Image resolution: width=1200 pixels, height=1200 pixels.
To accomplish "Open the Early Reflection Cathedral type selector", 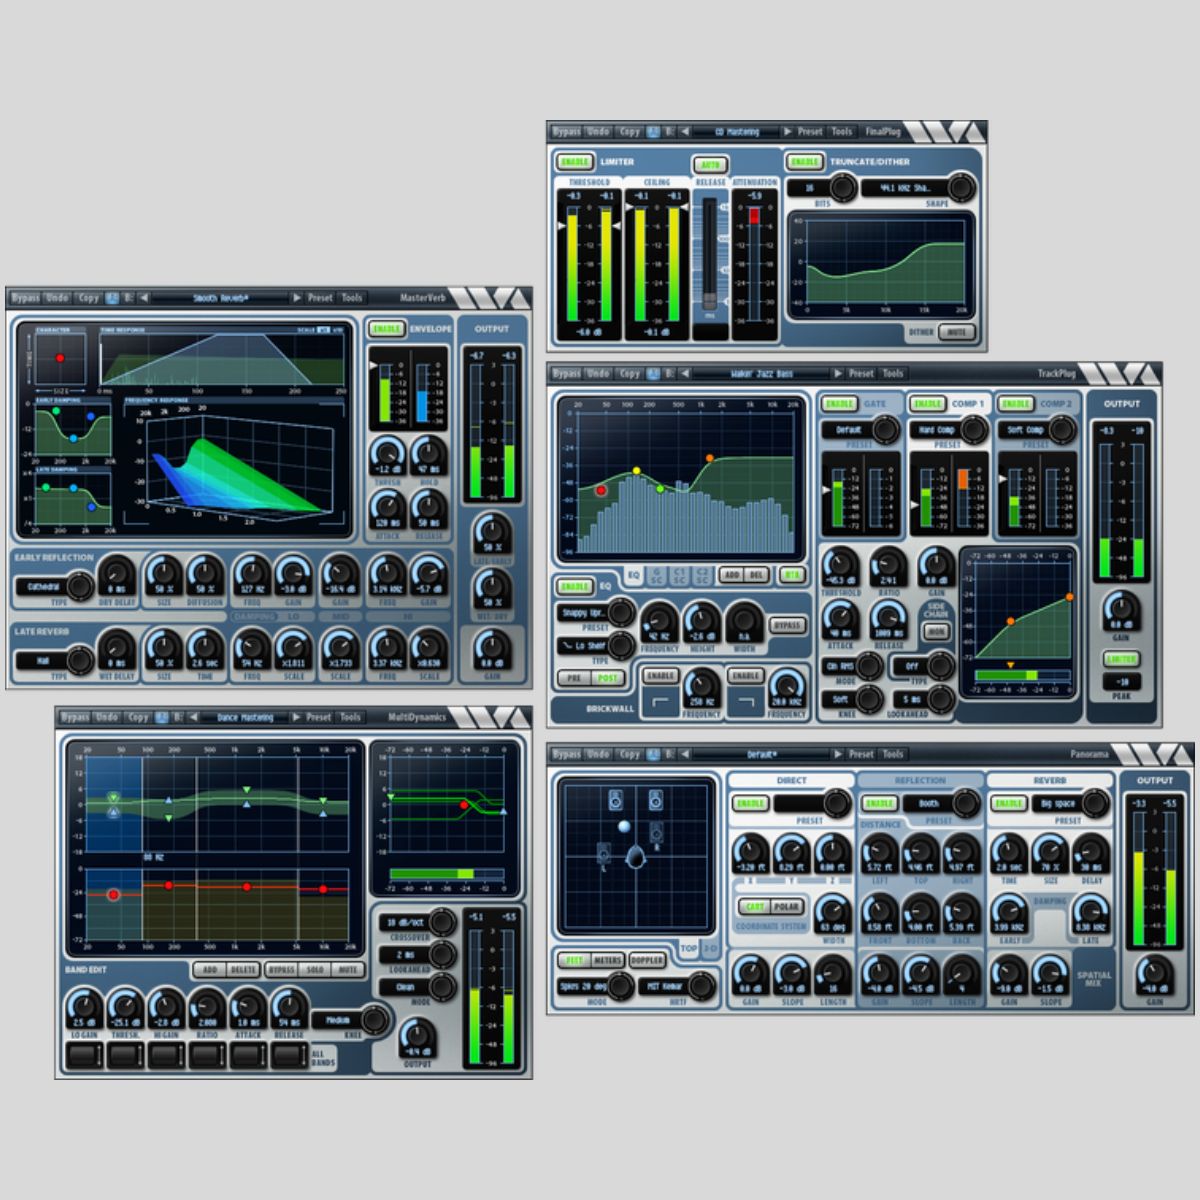I will (54, 587).
